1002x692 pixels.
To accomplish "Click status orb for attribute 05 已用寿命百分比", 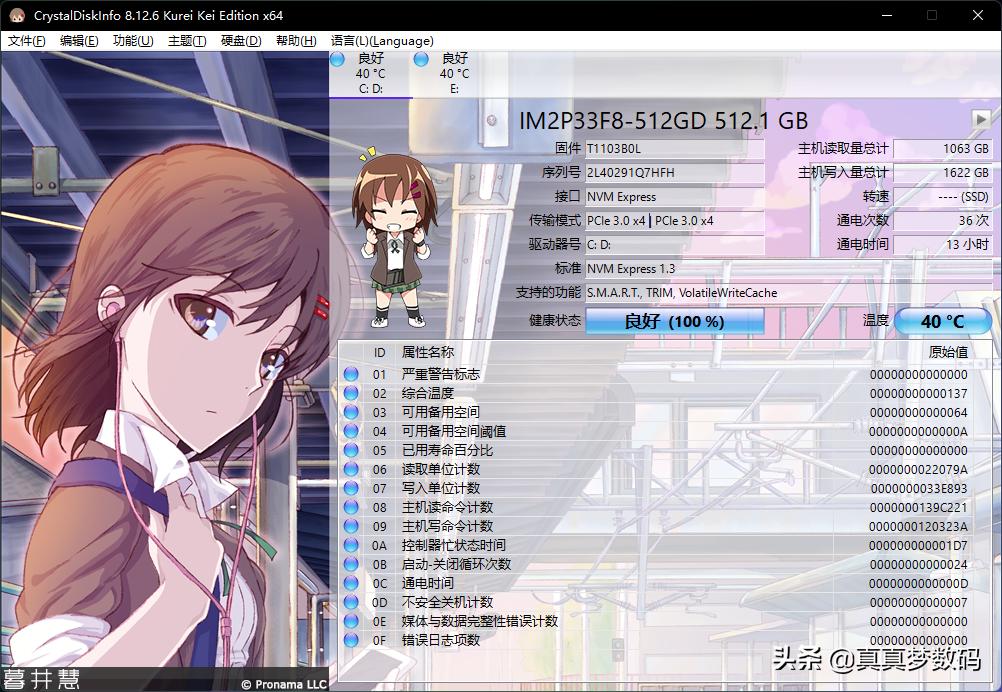I will 351,450.
